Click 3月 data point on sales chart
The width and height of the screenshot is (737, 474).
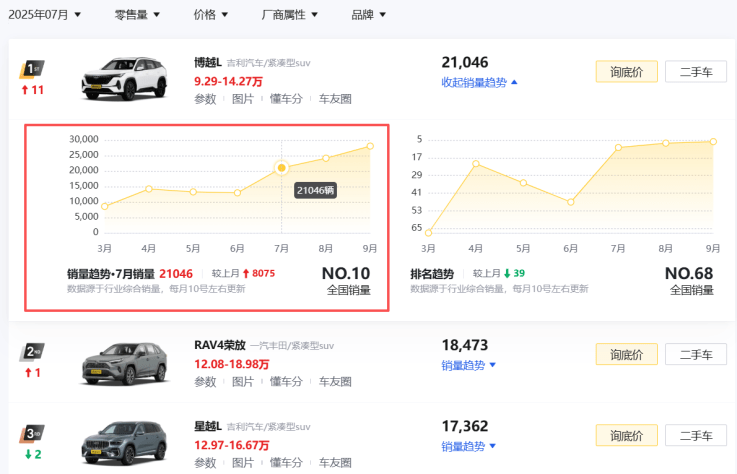pos(104,206)
